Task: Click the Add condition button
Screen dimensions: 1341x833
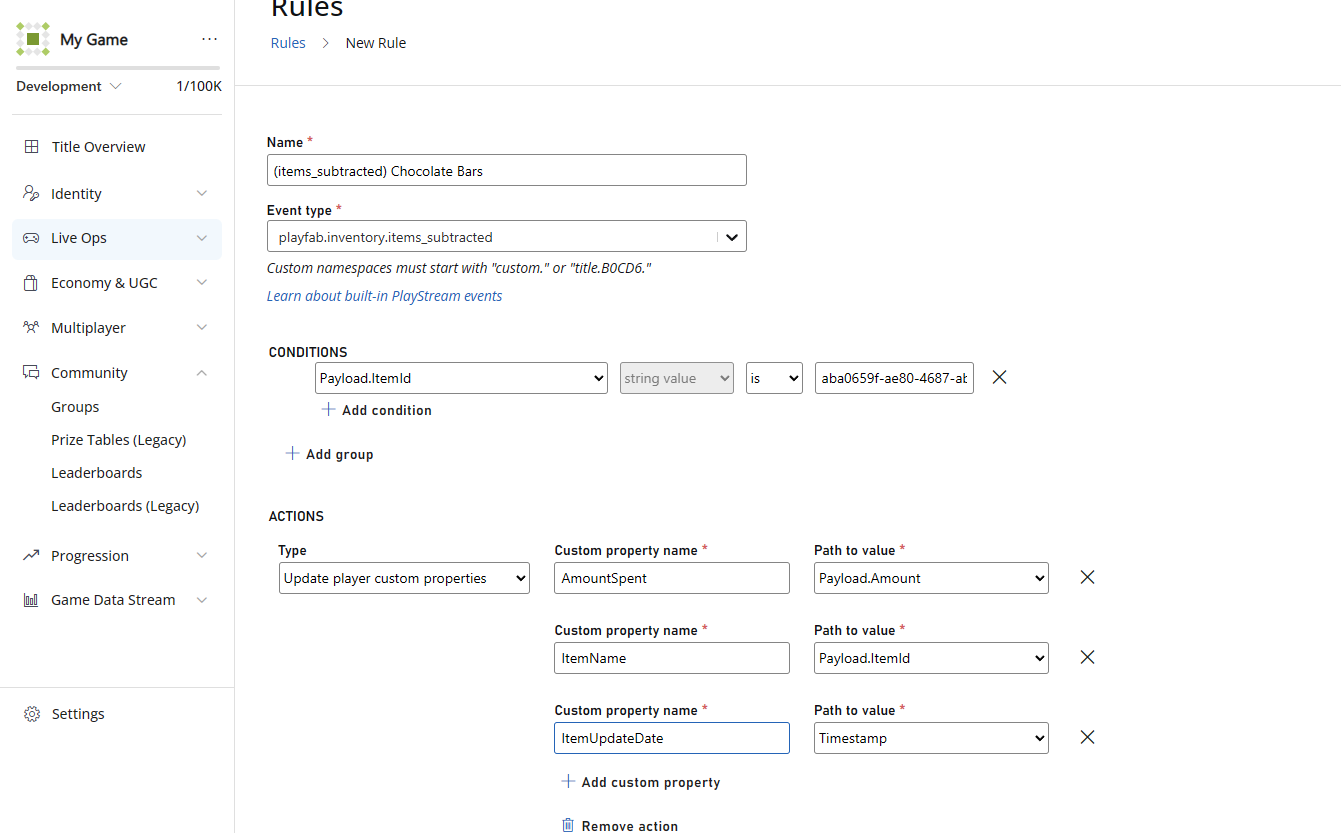Action: [377, 410]
